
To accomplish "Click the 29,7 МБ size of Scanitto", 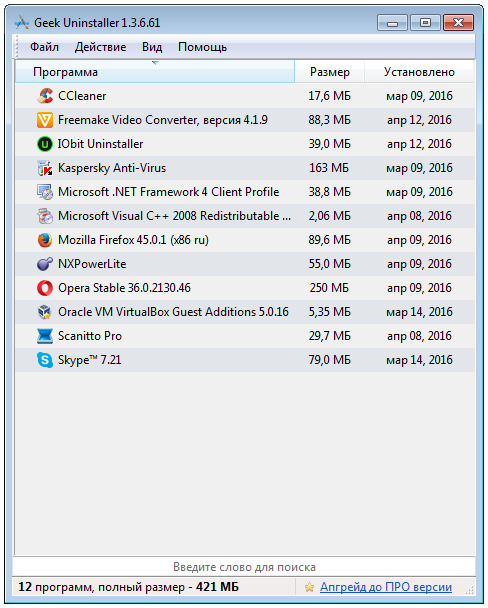I will click(x=329, y=336).
